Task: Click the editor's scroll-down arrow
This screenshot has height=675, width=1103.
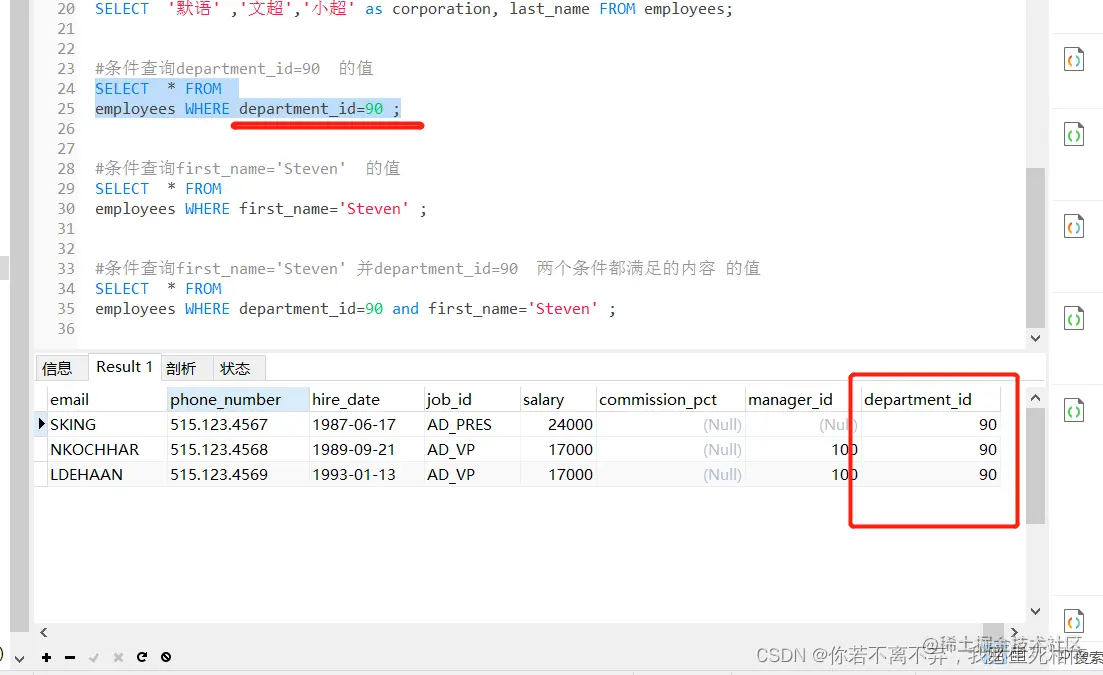Action: (x=1035, y=338)
